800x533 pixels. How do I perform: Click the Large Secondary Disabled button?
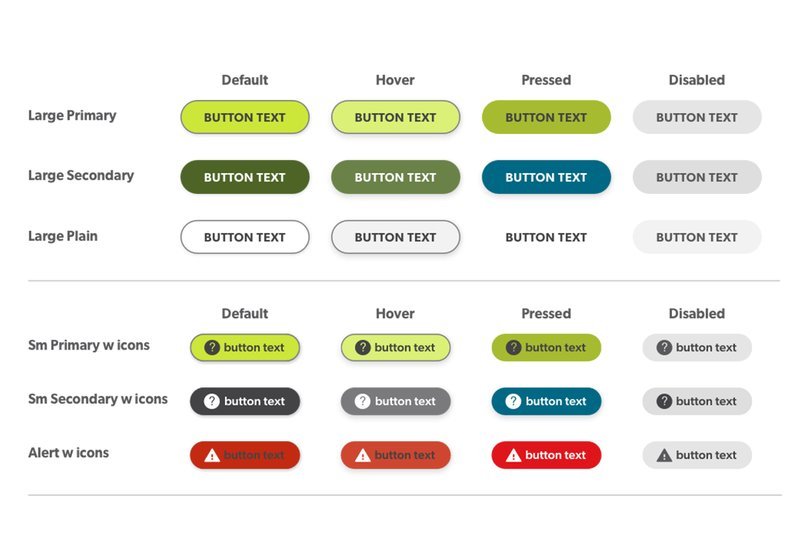point(697,177)
